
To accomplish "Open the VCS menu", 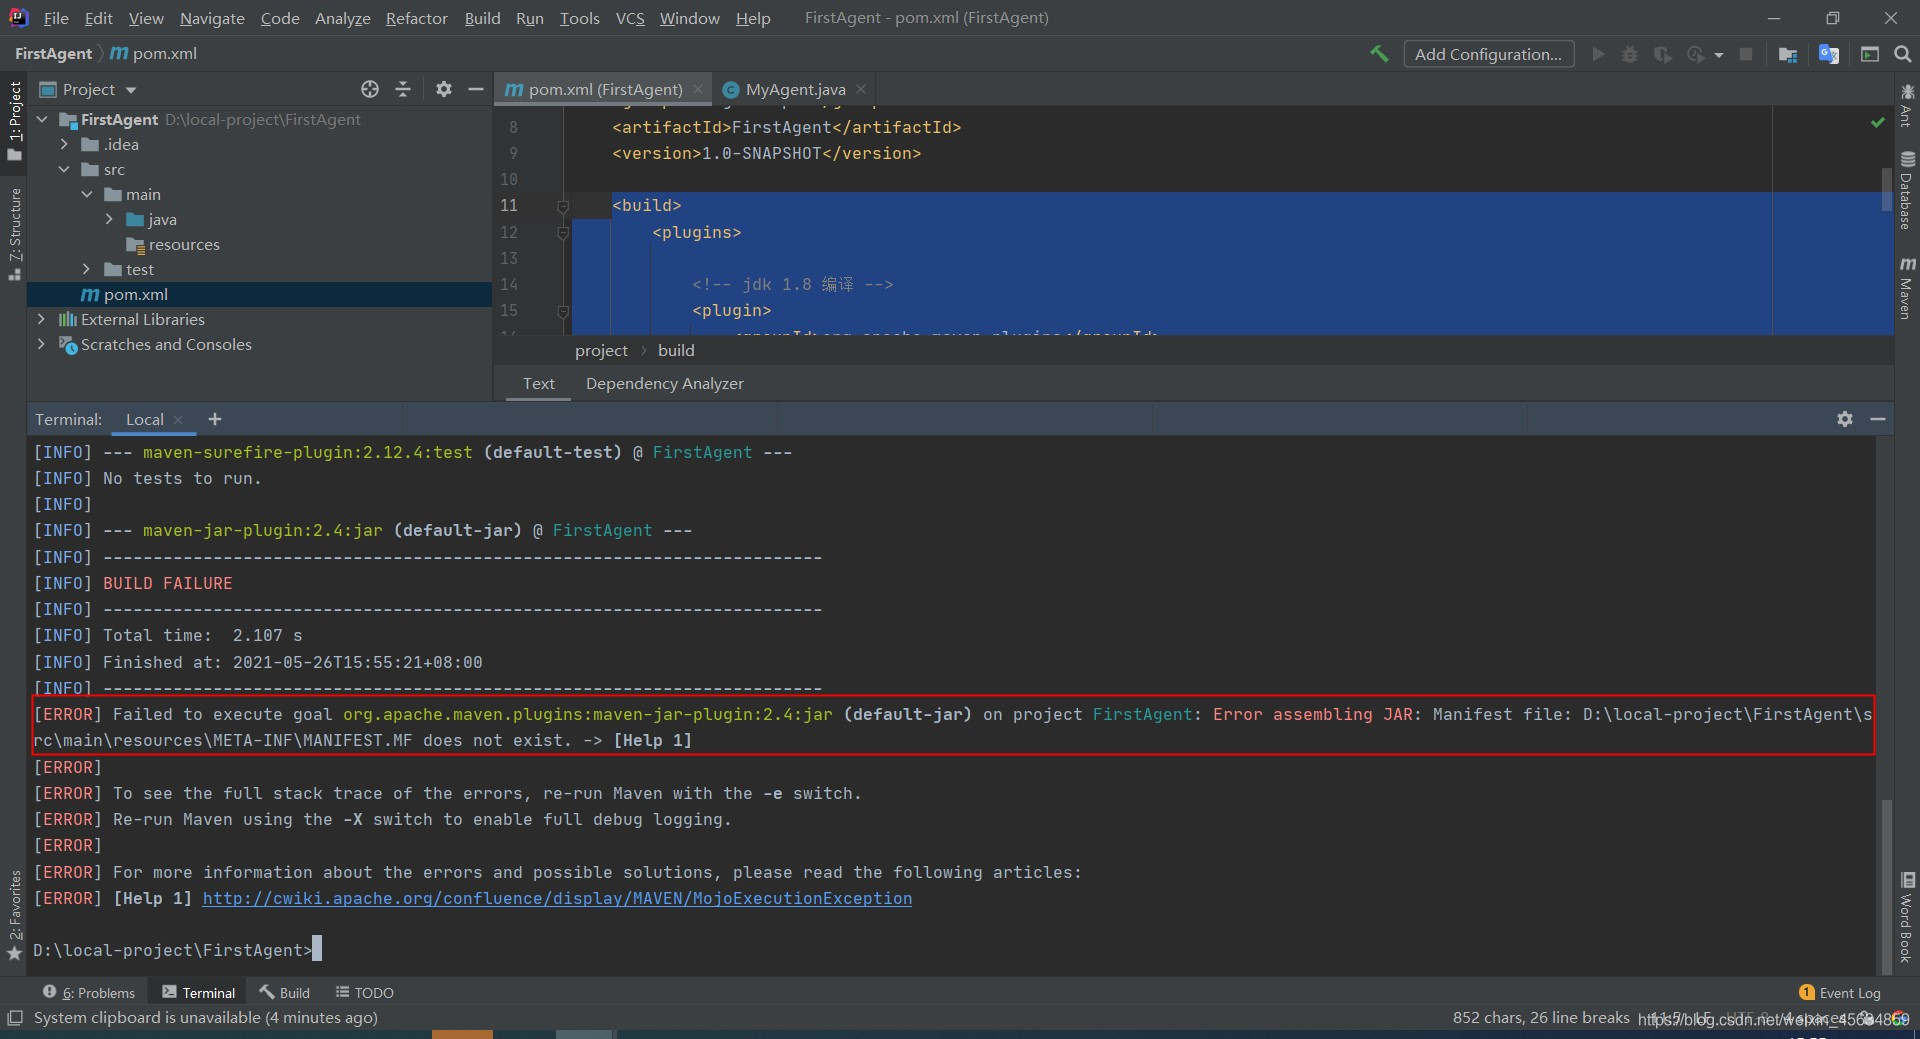I will [630, 18].
